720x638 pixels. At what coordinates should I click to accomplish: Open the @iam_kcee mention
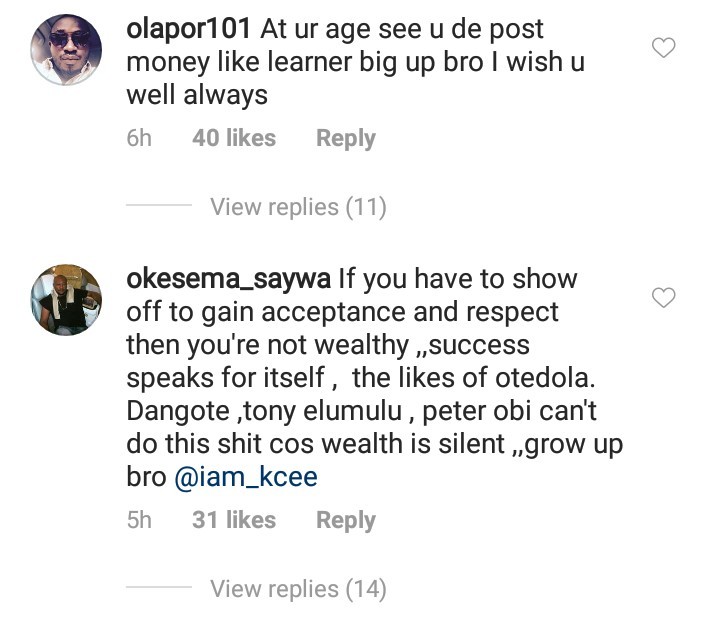click(246, 478)
